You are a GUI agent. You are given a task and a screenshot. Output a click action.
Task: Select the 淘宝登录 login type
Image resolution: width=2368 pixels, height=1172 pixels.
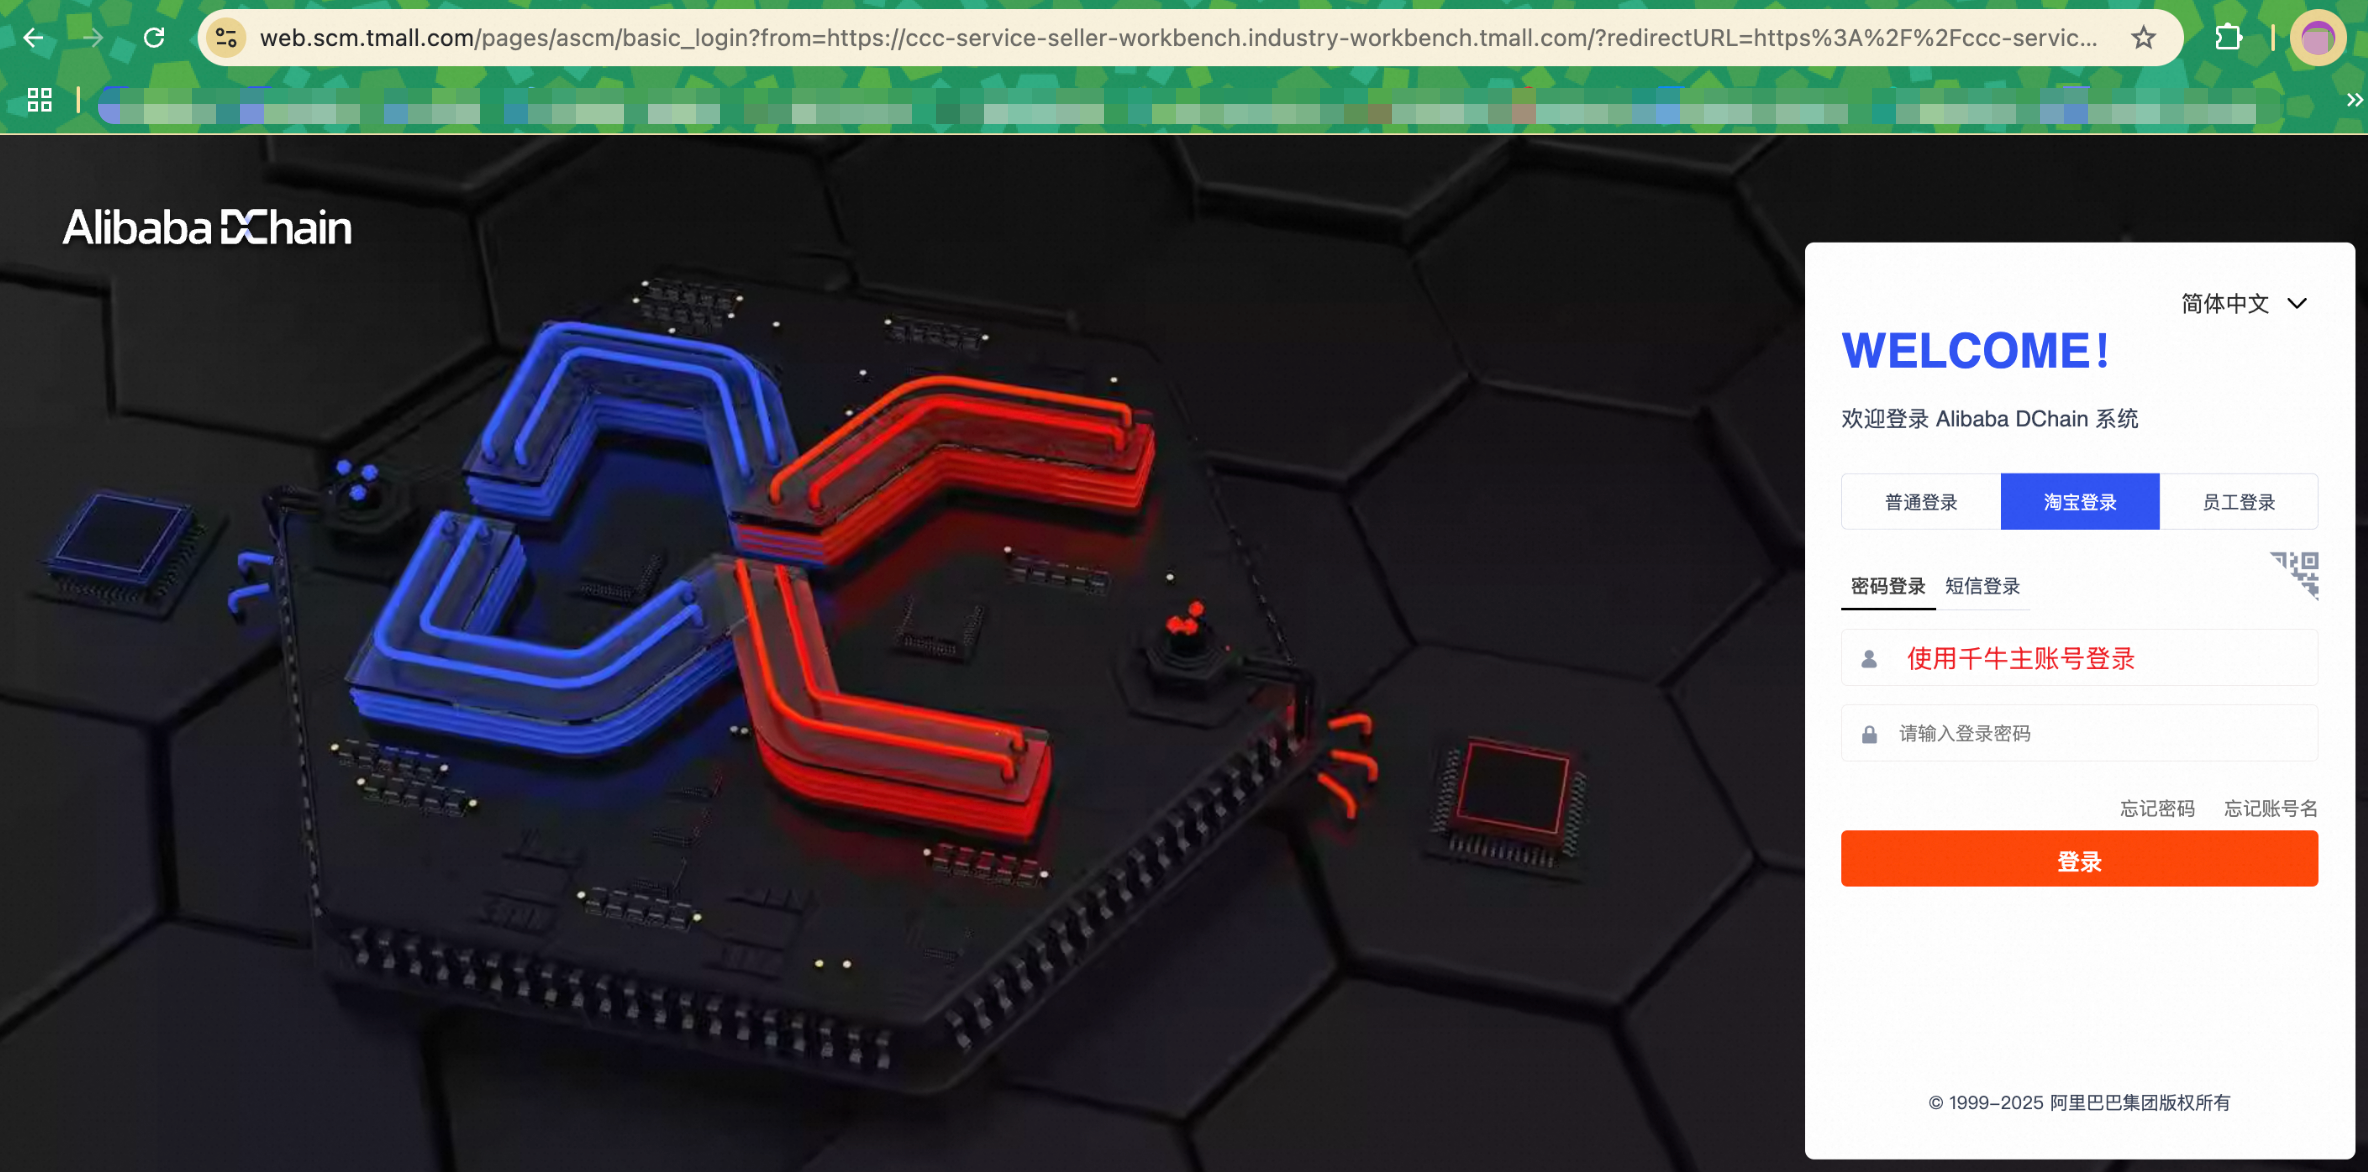[2080, 502]
